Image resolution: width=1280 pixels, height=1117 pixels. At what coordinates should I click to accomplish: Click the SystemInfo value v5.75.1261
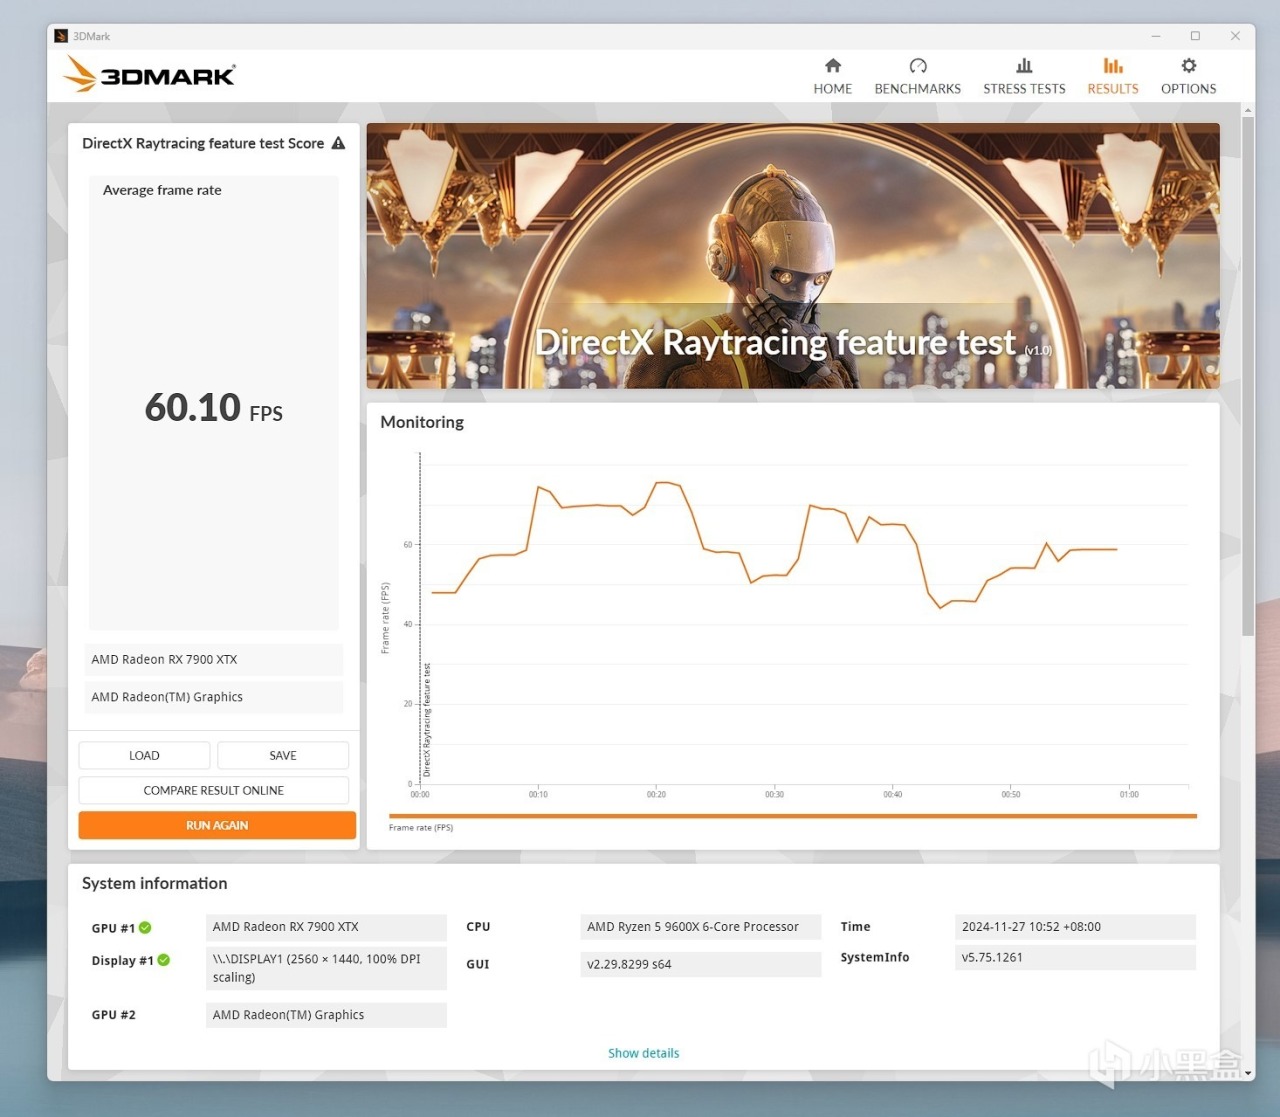click(1075, 957)
